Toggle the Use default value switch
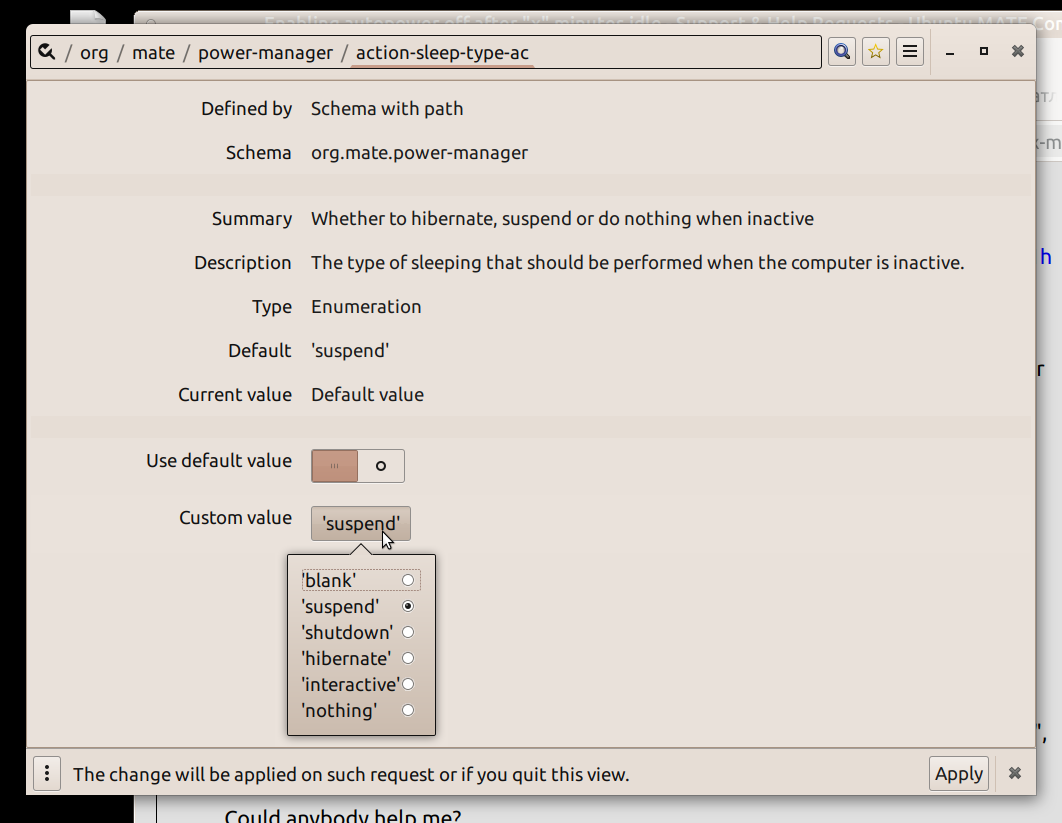The width and height of the screenshot is (1062, 823). point(358,466)
